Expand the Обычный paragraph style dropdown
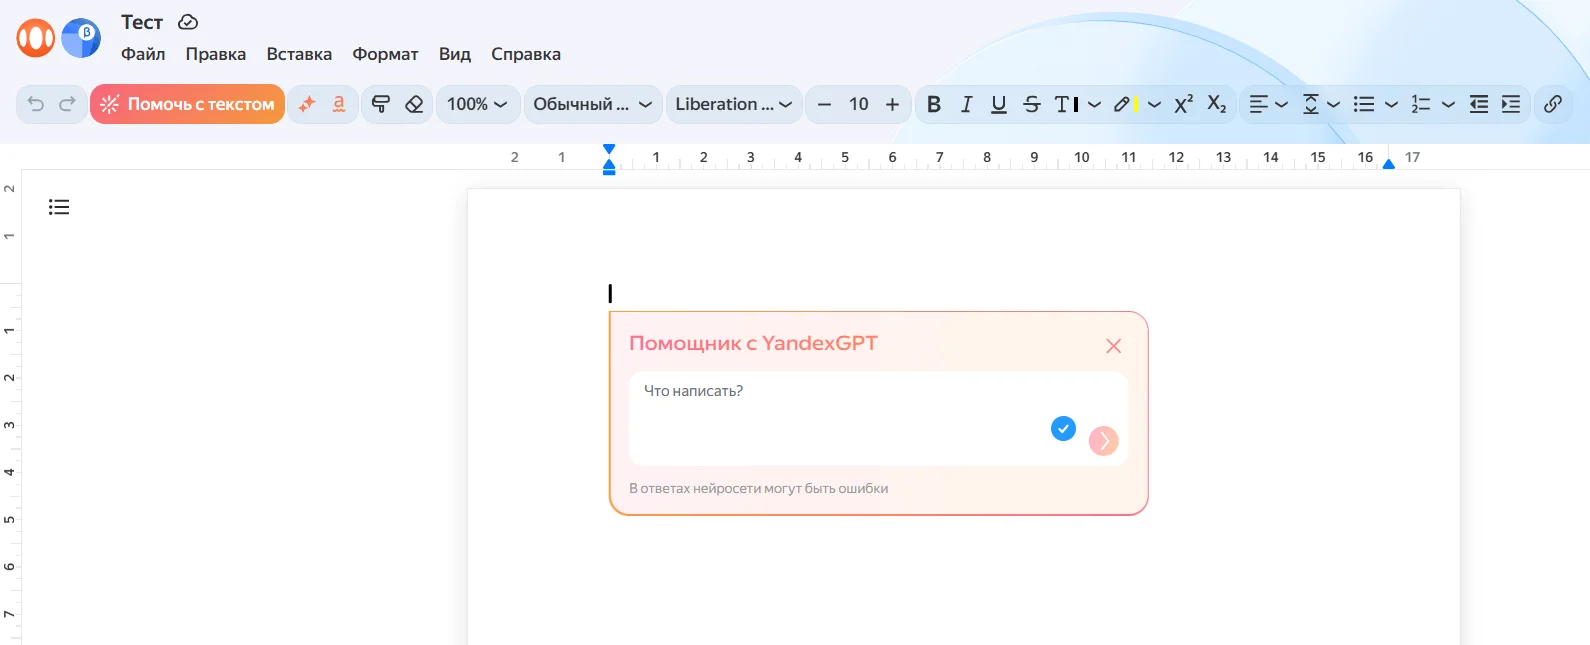The height and width of the screenshot is (645, 1590). point(592,104)
